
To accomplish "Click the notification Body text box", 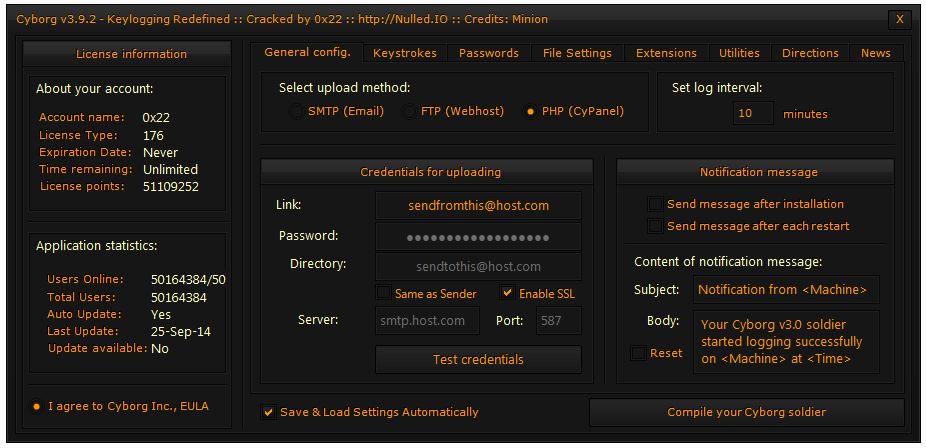I will 786,342.
